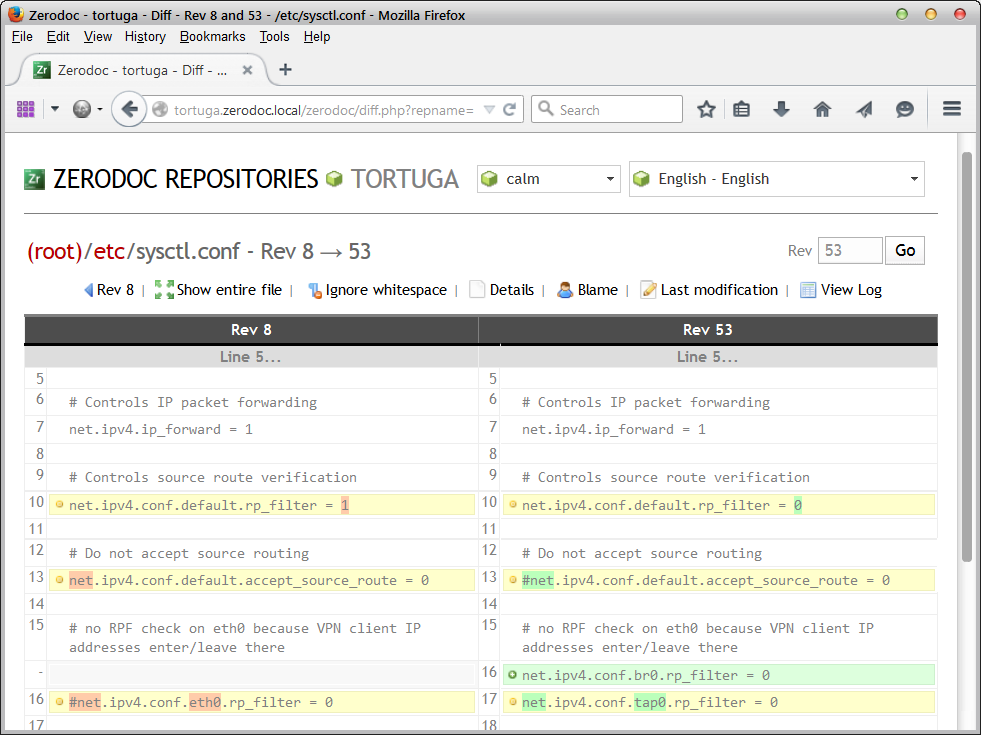The image size is (981, 735).
Task: Click the Blame person icon
Action: 565,290
